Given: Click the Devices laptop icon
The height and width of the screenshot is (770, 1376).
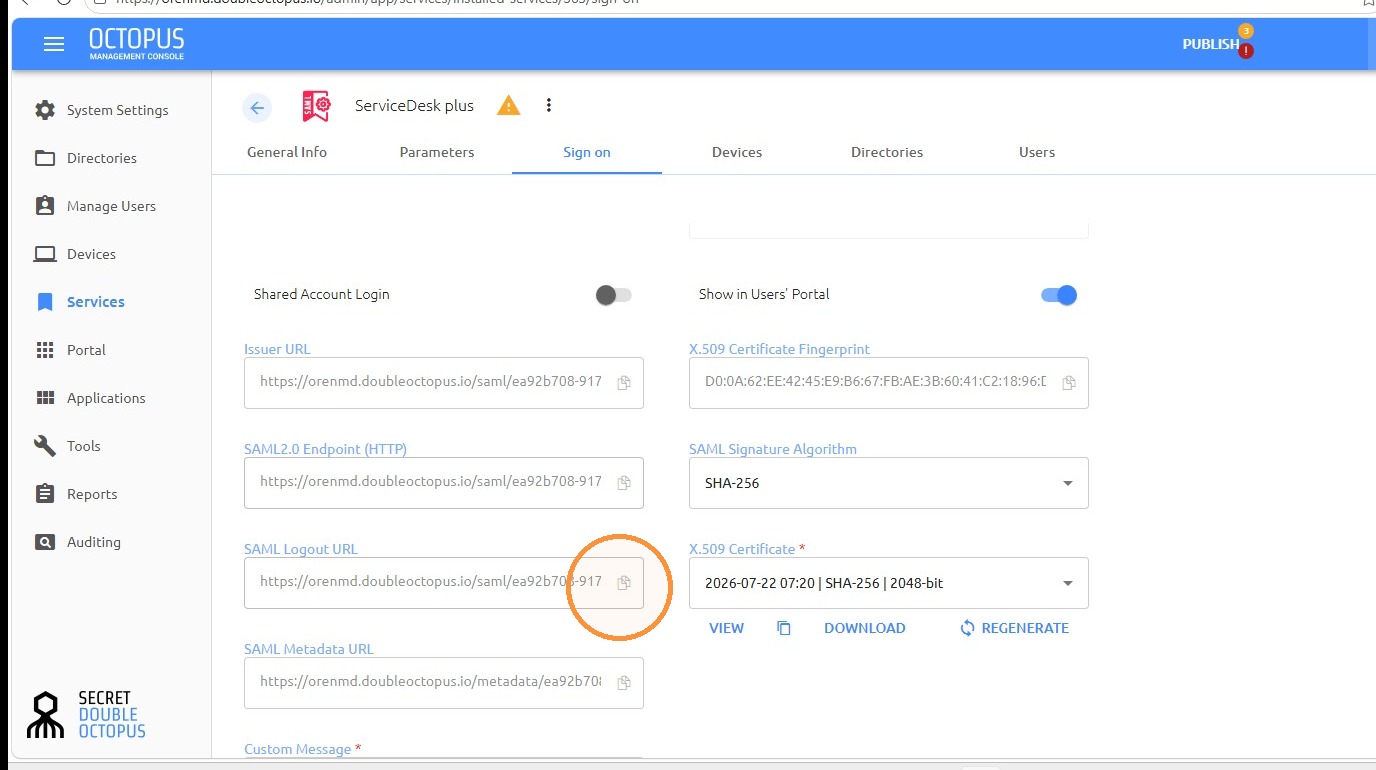Looking at the screenshot, I should point(45,254).
